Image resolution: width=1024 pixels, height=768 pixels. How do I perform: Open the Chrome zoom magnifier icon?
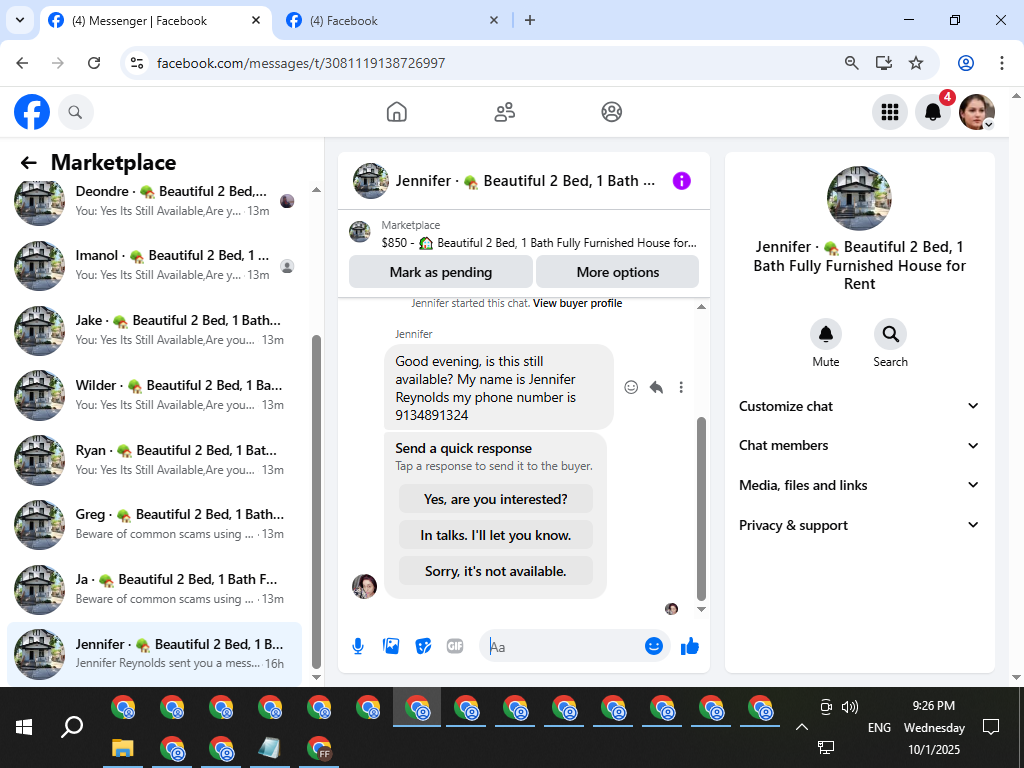pyautogui.click(x=852, y=63)
